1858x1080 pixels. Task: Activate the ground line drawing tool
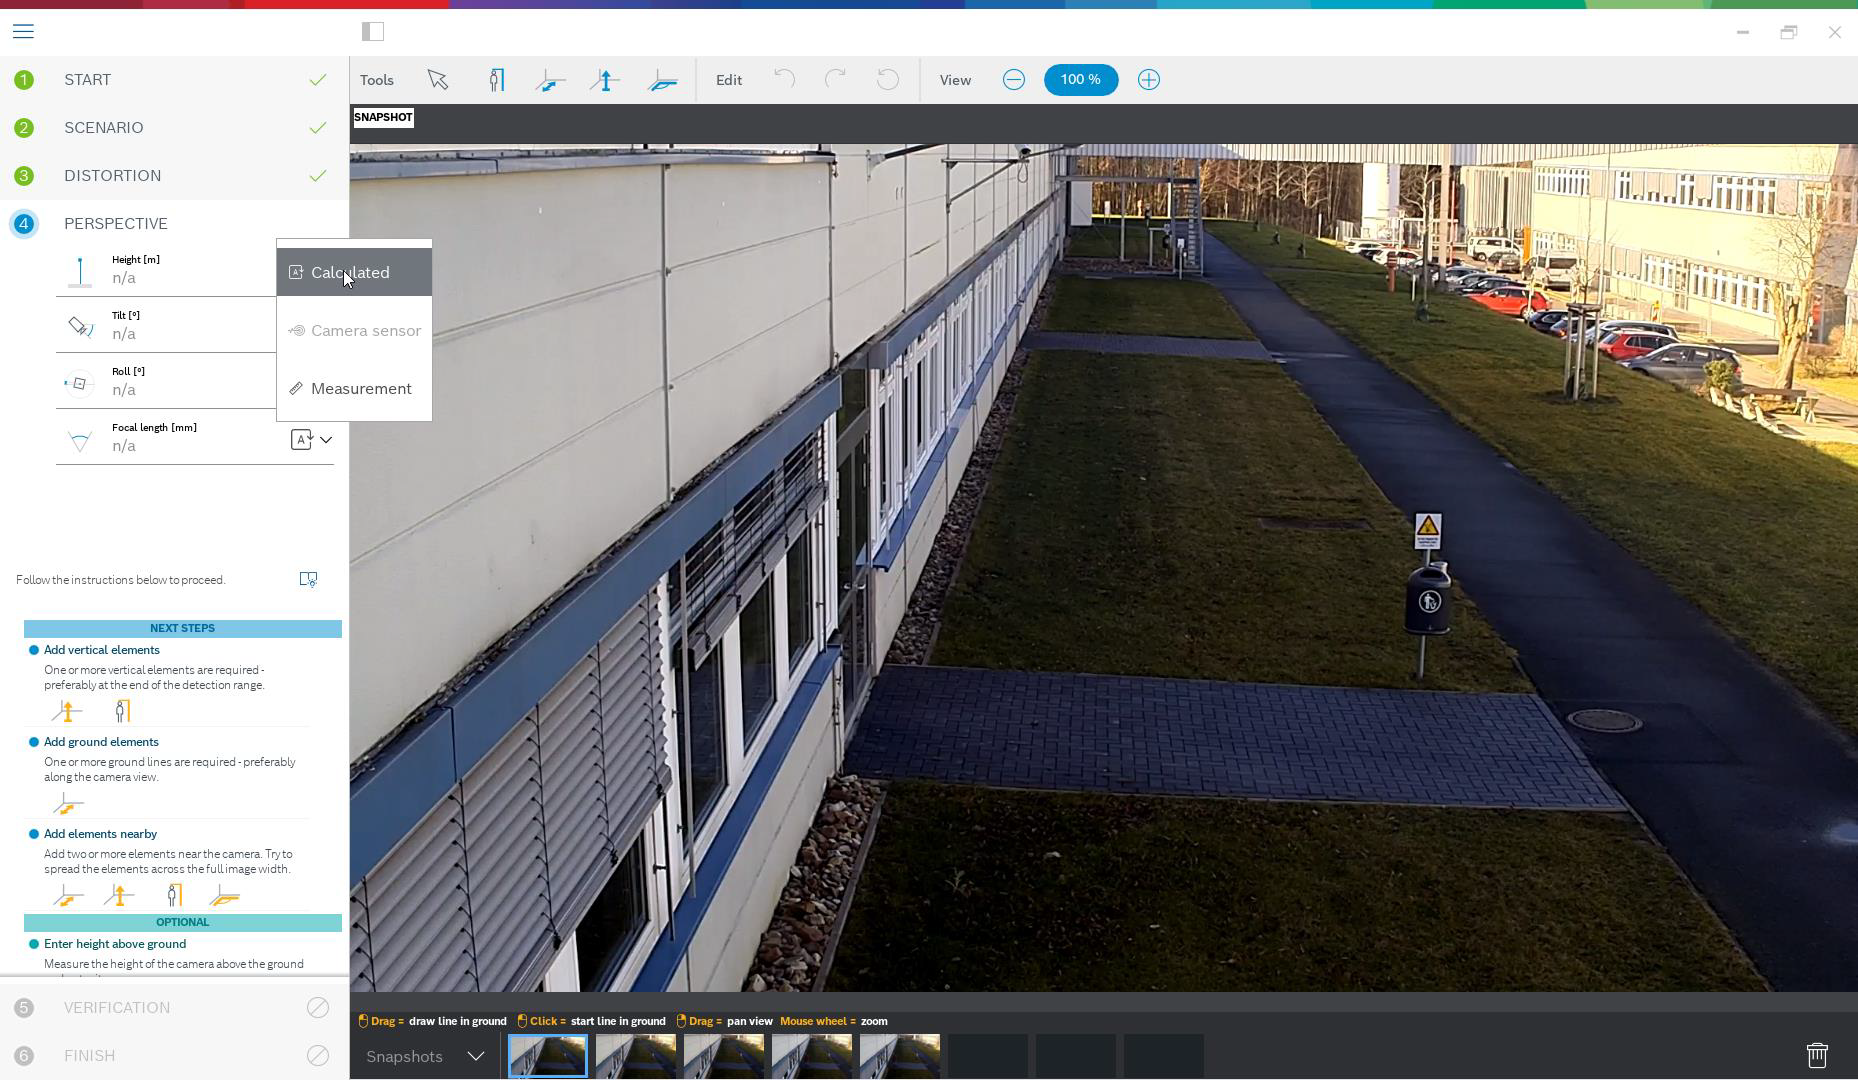(550, 80)
